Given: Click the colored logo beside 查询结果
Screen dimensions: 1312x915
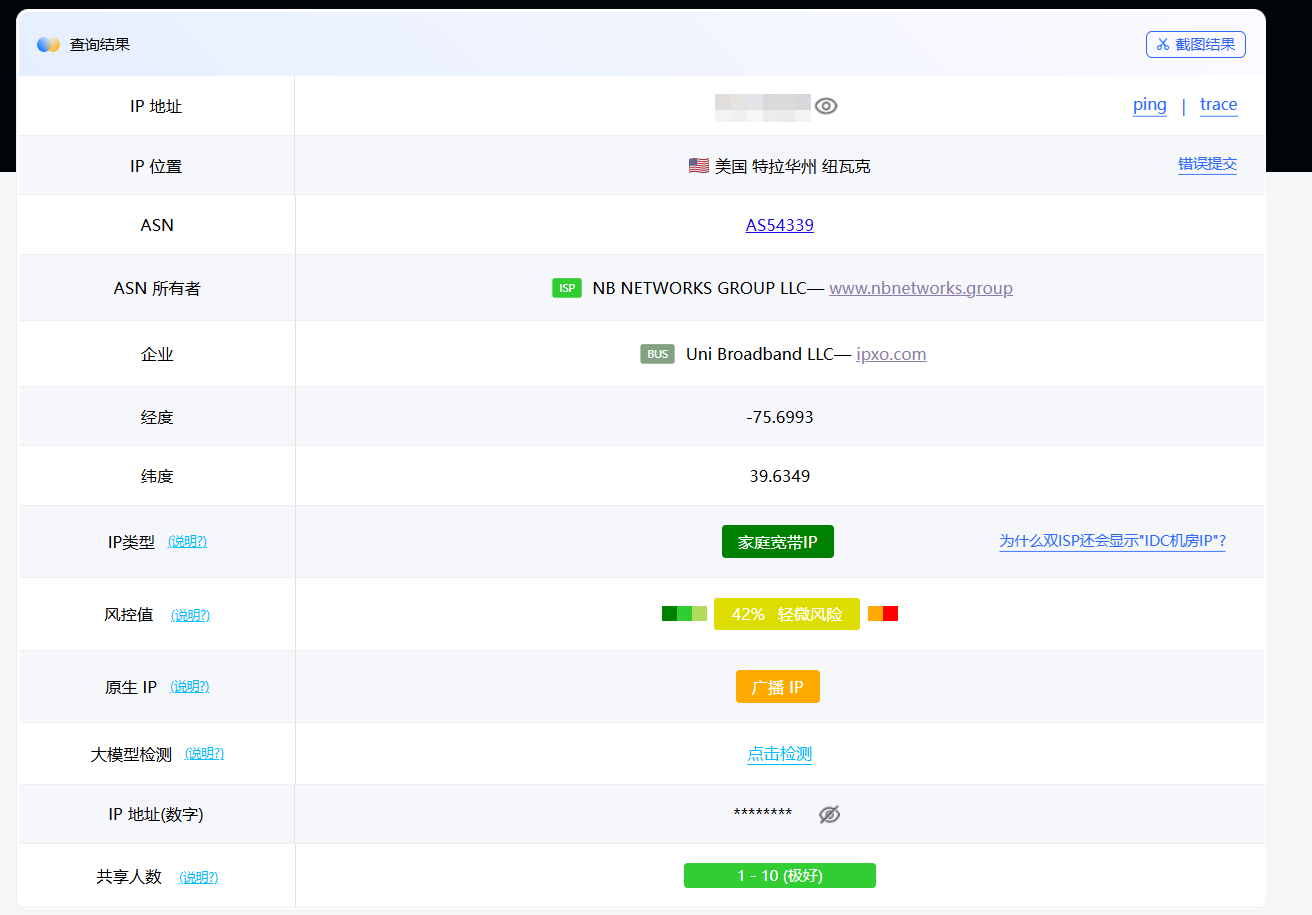Looking at the screenshot, I should click(48, 45).
